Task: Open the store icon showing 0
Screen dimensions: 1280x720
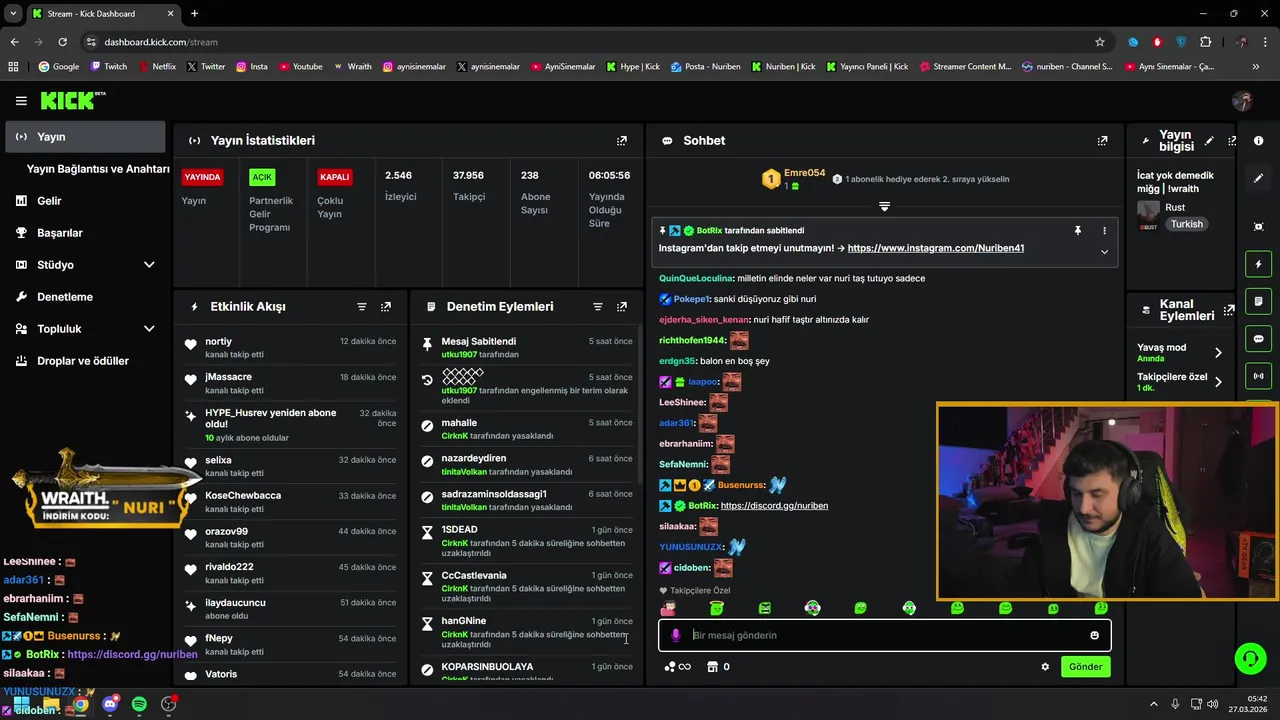Action: click(718, 667)
